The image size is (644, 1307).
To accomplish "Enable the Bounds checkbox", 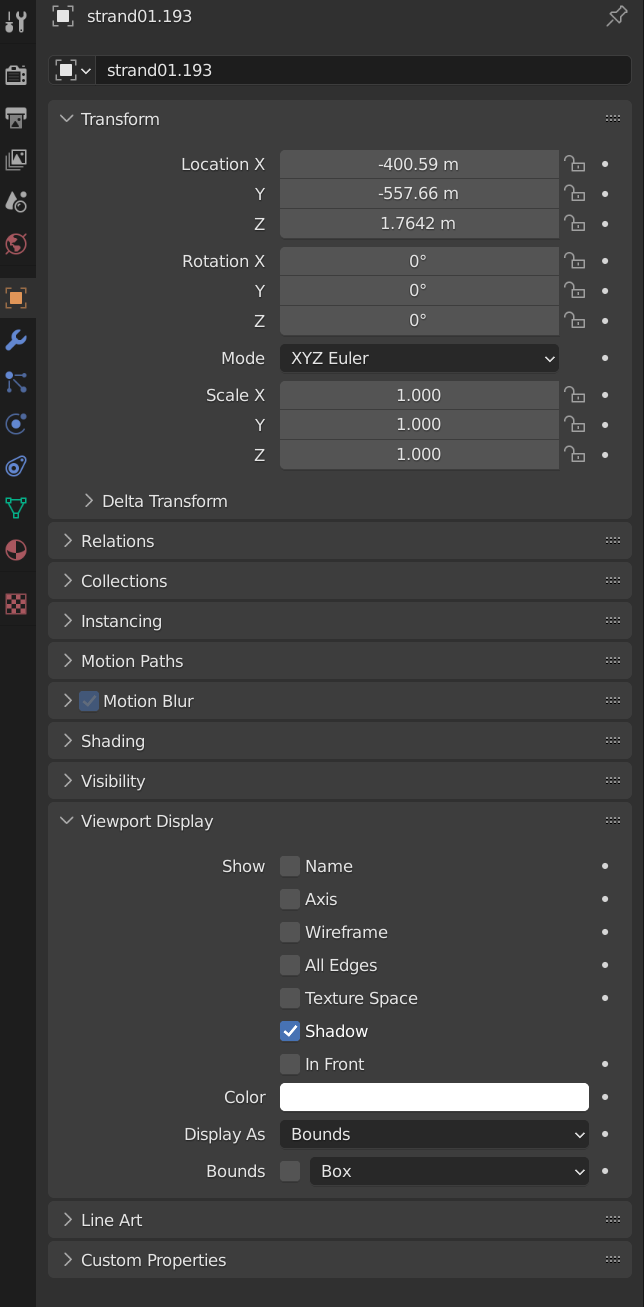I will (x=290, y=1171).
